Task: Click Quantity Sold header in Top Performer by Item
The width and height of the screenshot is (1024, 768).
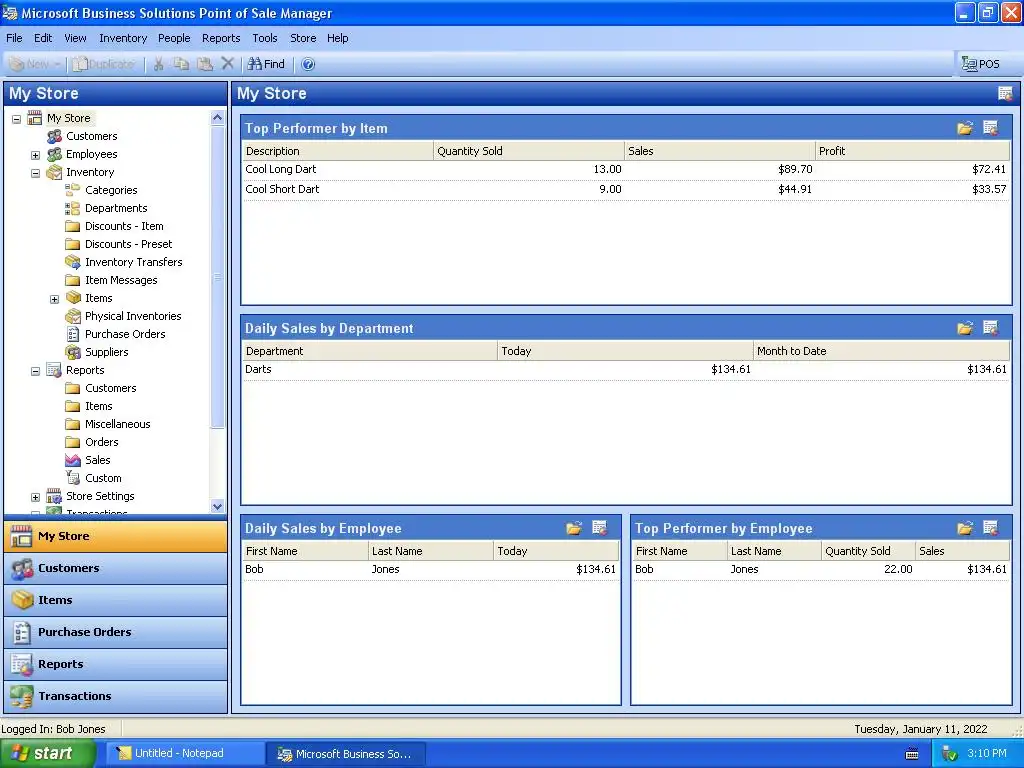Action: [528, 151]
